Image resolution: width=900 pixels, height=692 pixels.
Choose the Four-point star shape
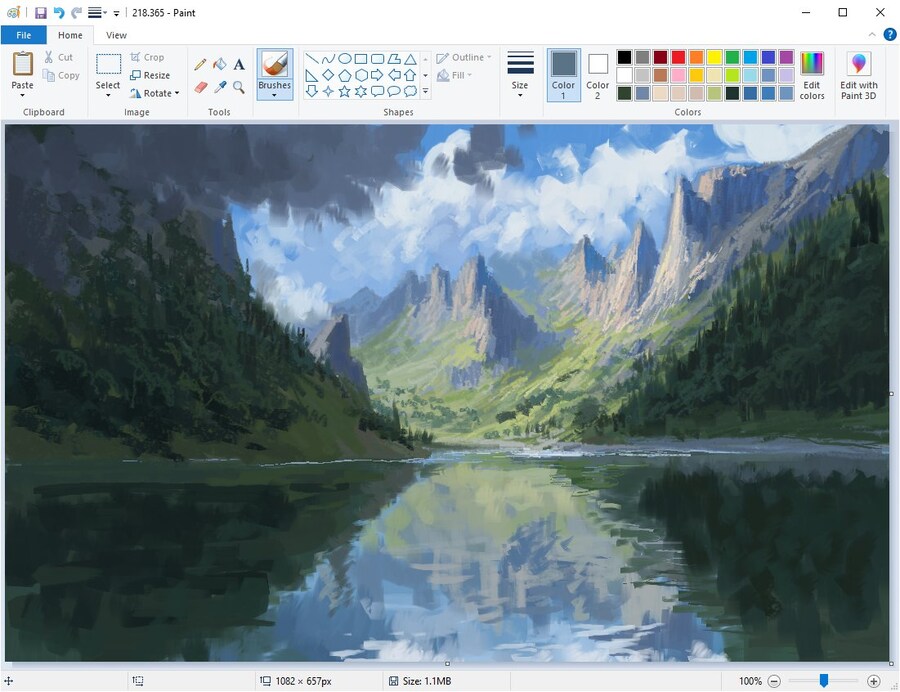328,91
